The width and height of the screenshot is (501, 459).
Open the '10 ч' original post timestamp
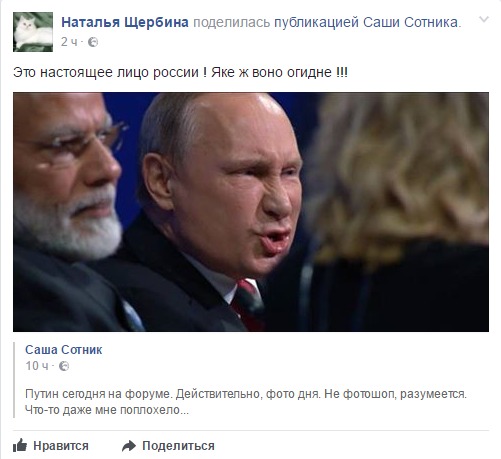[37, 366]
